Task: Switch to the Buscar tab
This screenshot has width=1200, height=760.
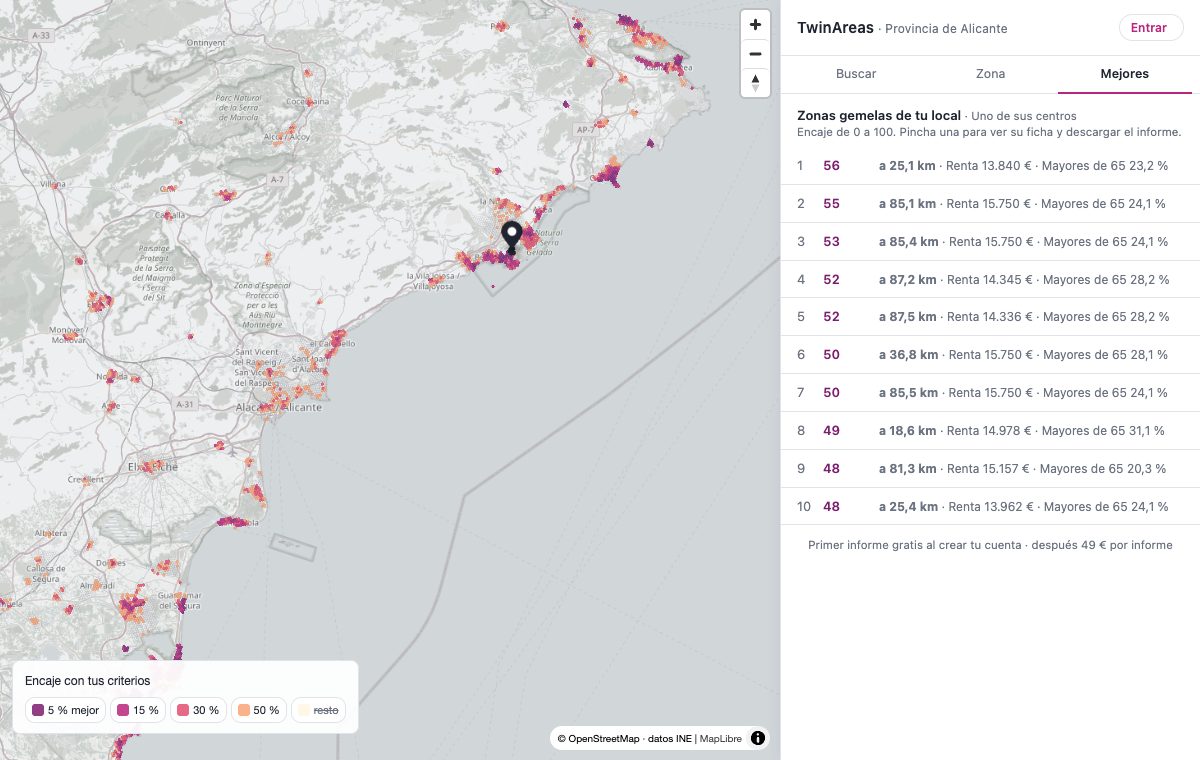Action: [x=856, y=74]
